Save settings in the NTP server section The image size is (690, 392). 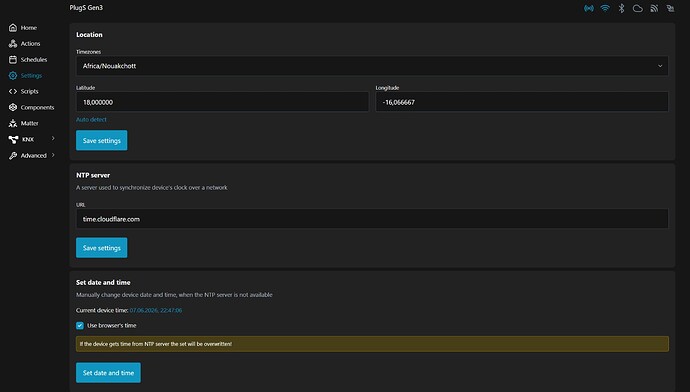102,248
